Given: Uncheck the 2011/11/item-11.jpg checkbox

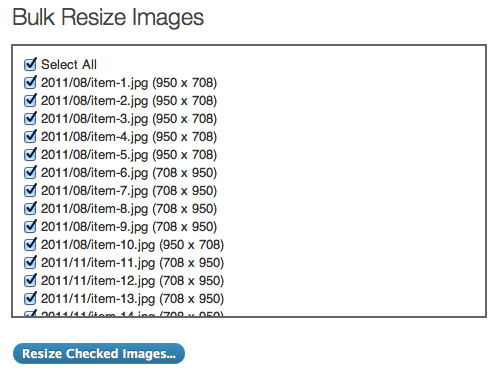Looking at the screenshot, I should coord(30,262).
